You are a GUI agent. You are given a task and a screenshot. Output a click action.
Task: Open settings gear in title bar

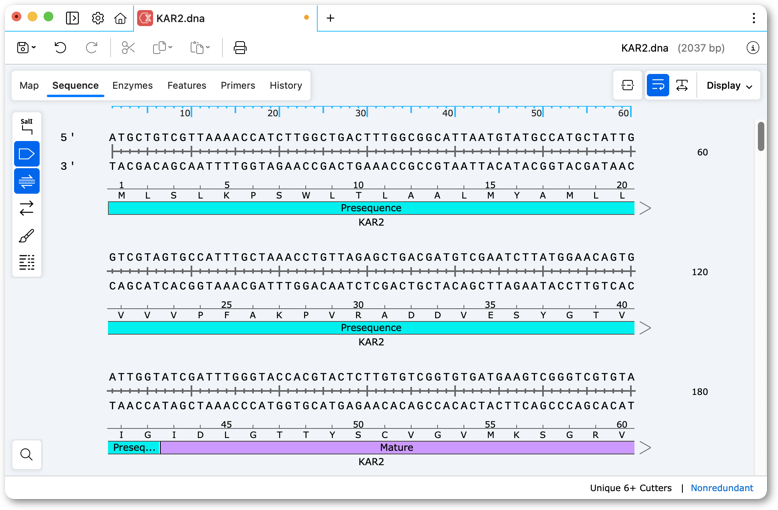click(x=98, y=18)
